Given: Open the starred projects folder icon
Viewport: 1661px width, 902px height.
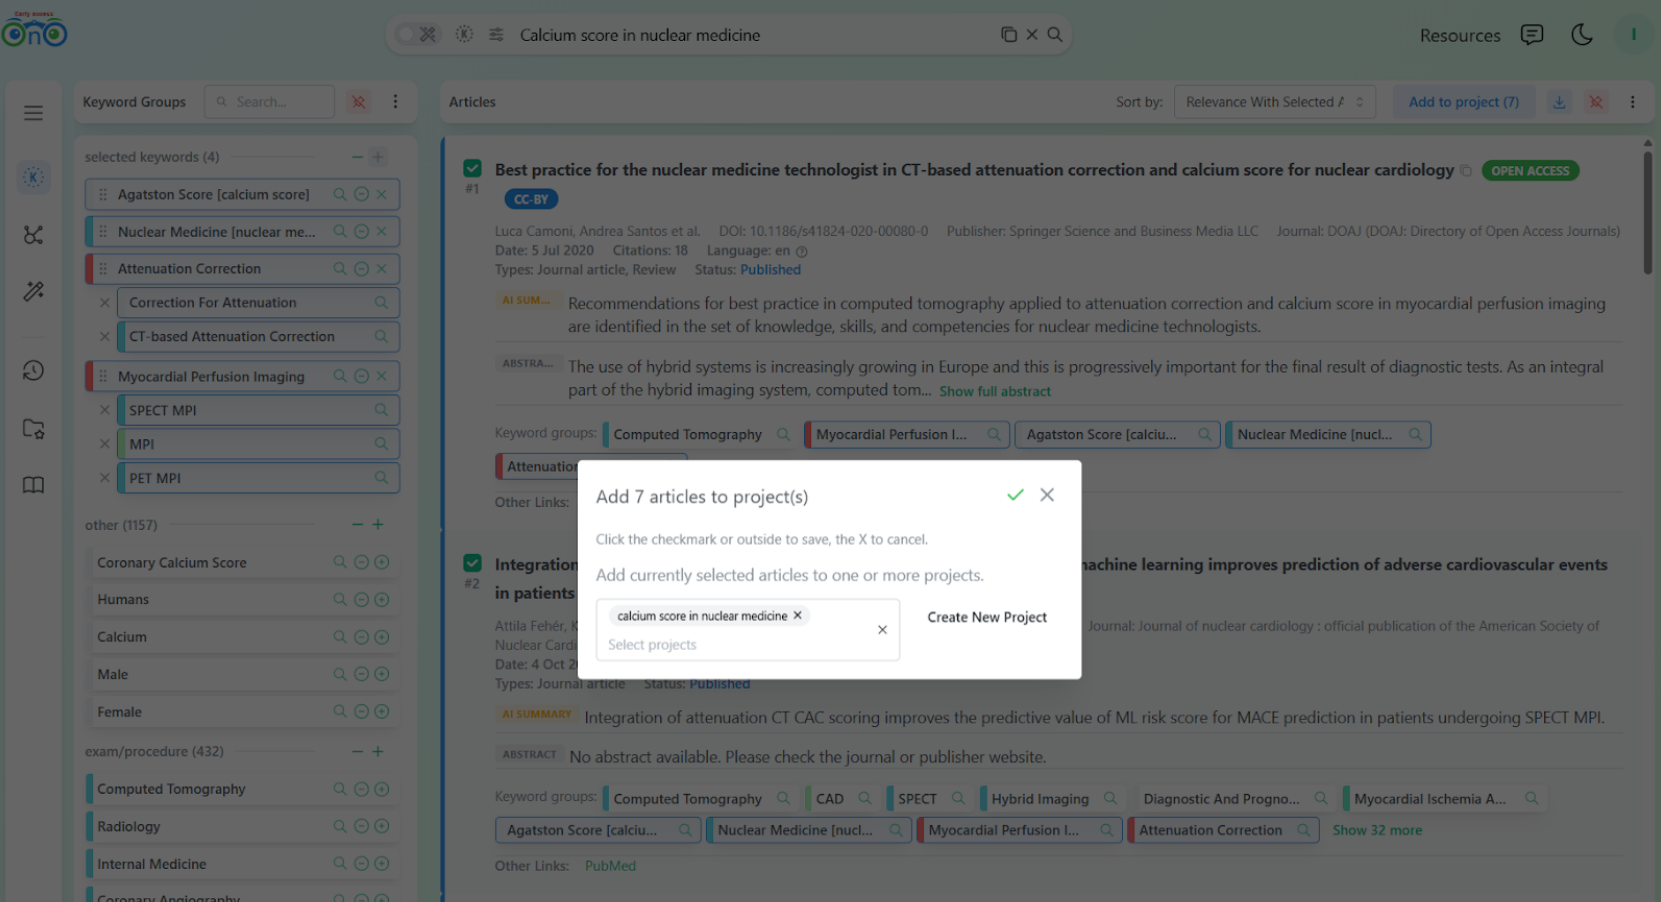Looking at the screenshot, I should [x=33, y=428].
